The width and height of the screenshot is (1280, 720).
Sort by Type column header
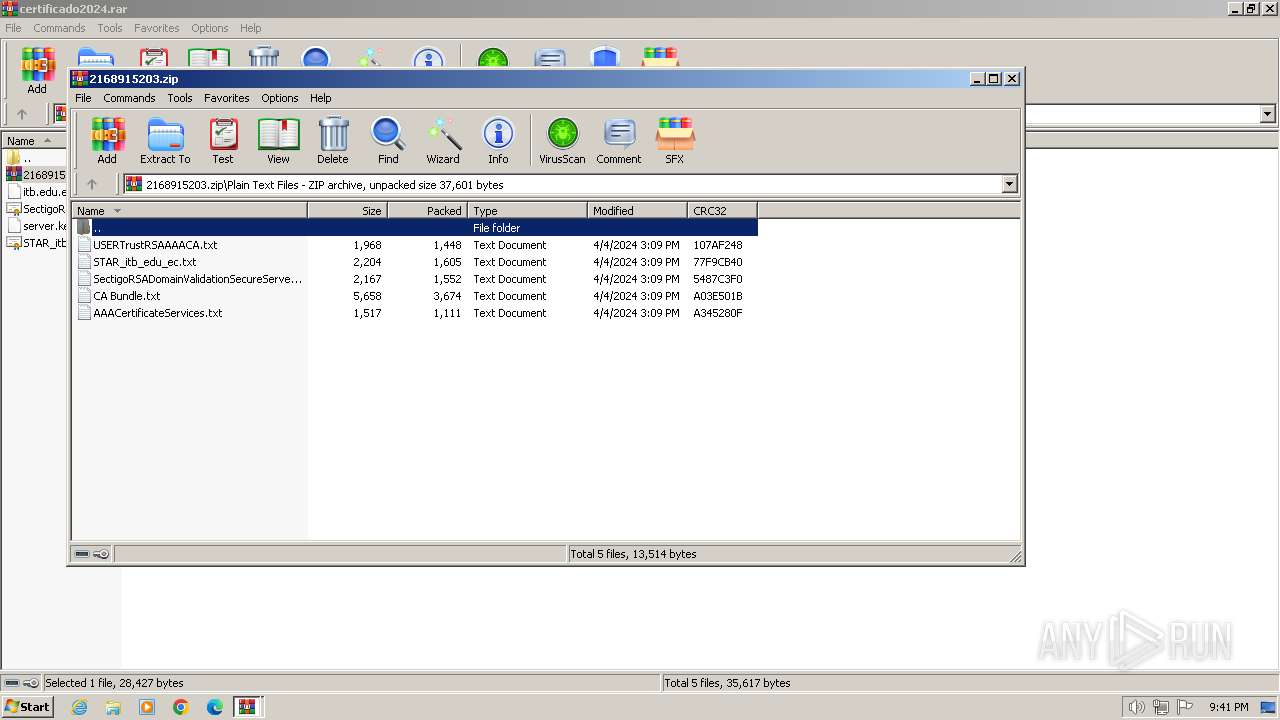(x=527, y=211)
